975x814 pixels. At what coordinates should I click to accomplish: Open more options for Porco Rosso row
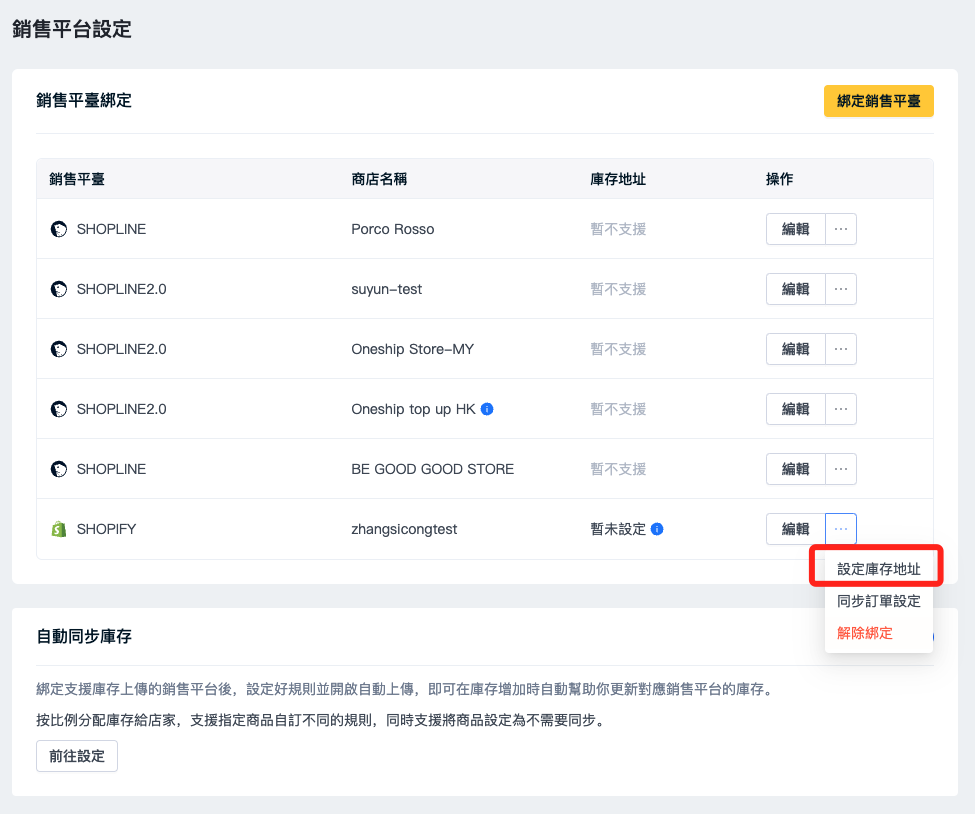click(x=841, y=229)
